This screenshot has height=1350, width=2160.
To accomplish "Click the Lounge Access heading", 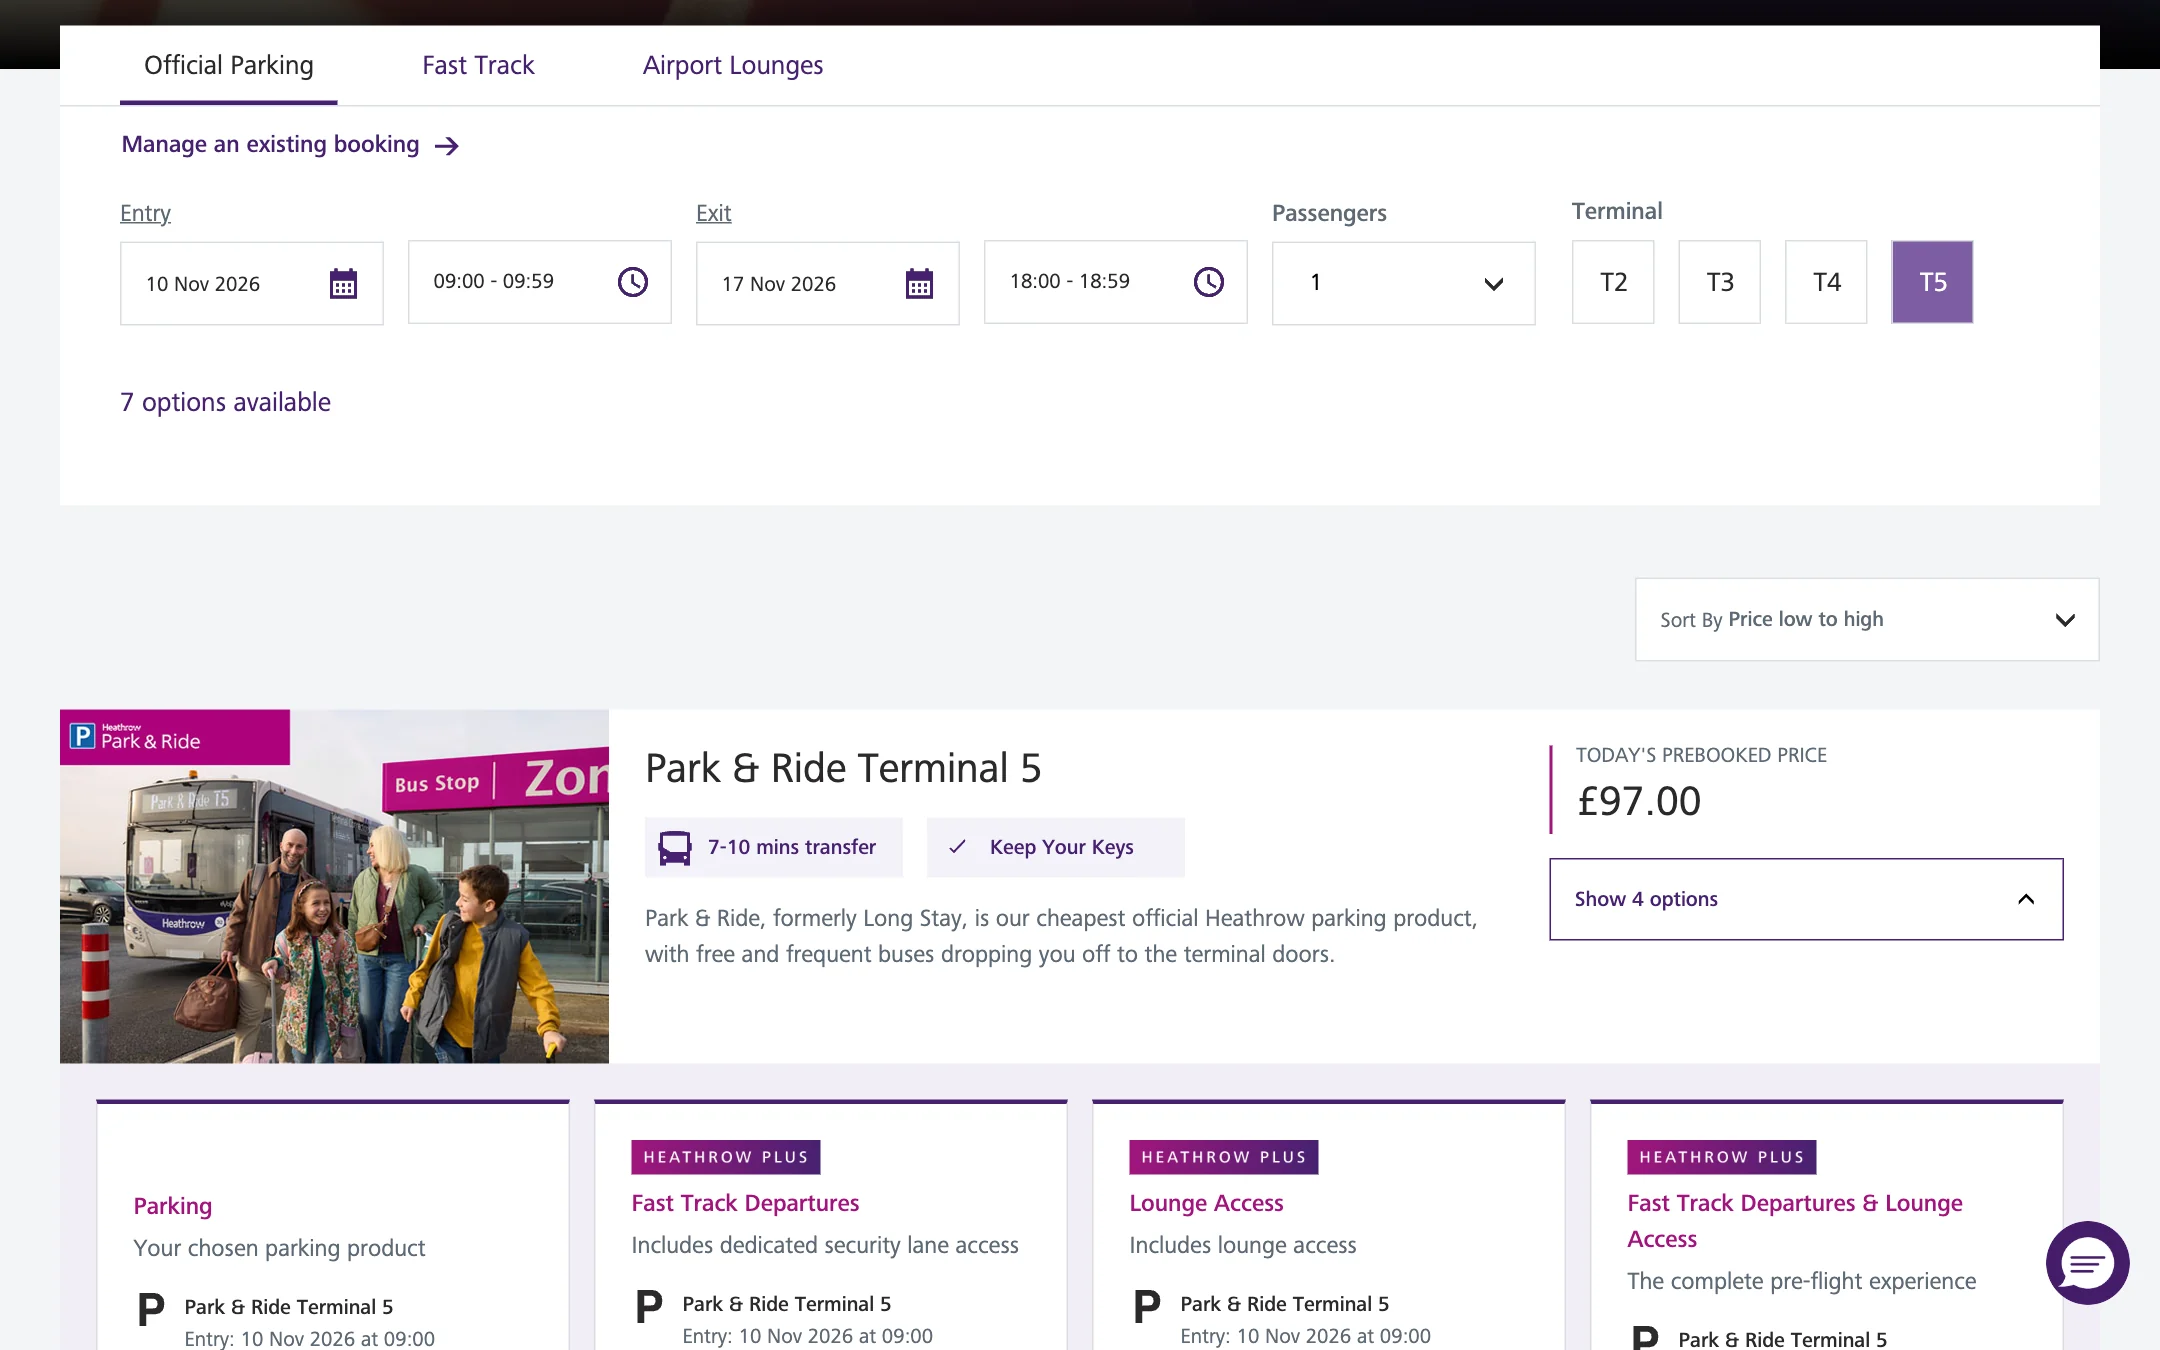I will click(x=1206, y=1203).
